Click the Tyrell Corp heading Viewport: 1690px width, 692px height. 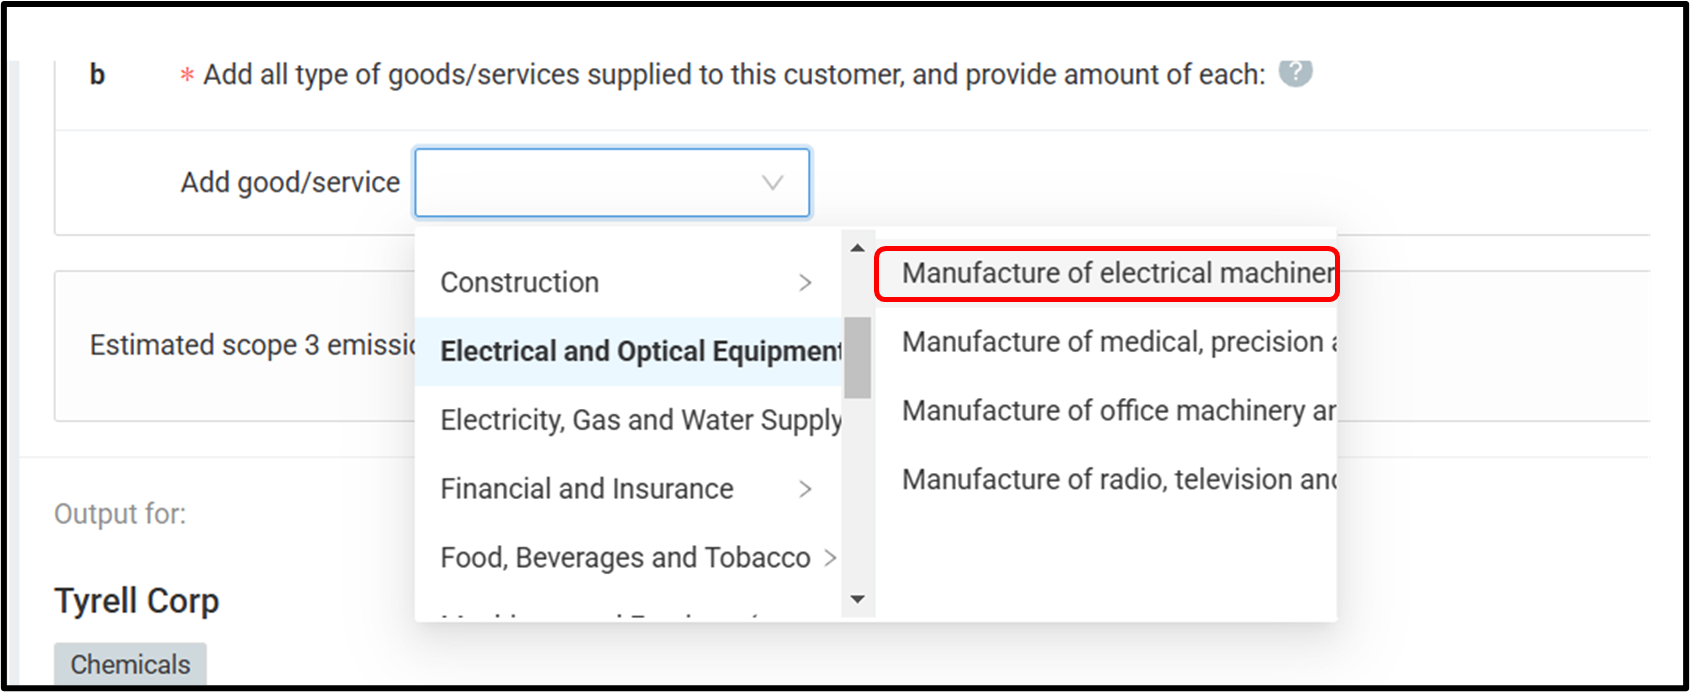pyautogui.click(x=137, y=600)
